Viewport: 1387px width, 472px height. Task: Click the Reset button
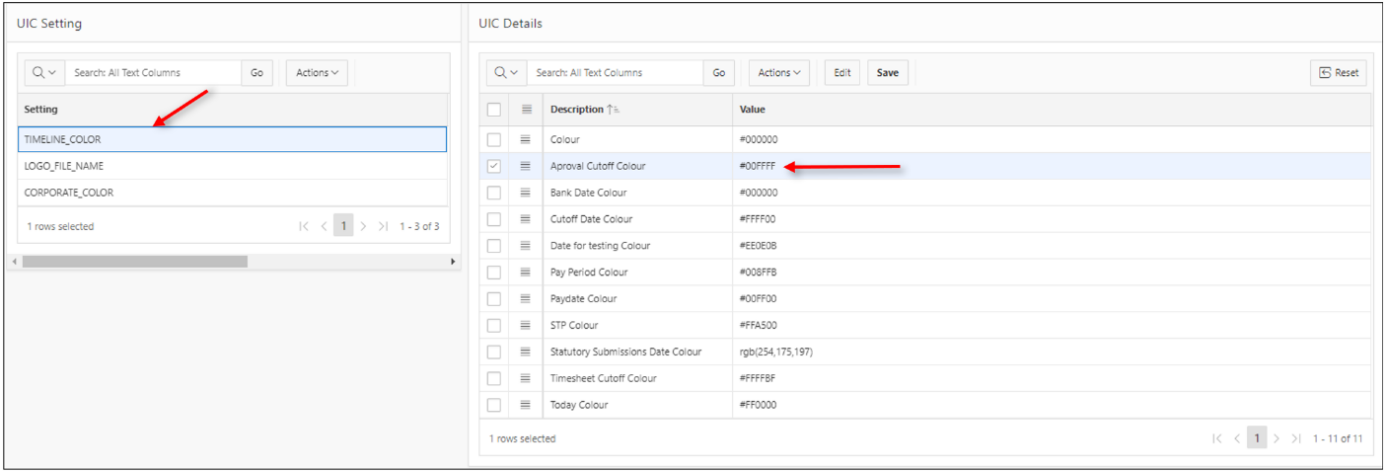(x=1338, y=73)
